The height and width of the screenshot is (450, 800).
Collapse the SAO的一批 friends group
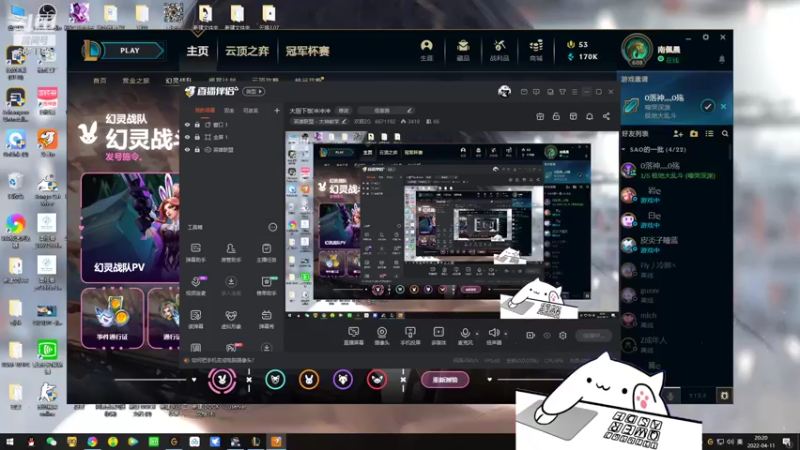(x=623, y=149)
